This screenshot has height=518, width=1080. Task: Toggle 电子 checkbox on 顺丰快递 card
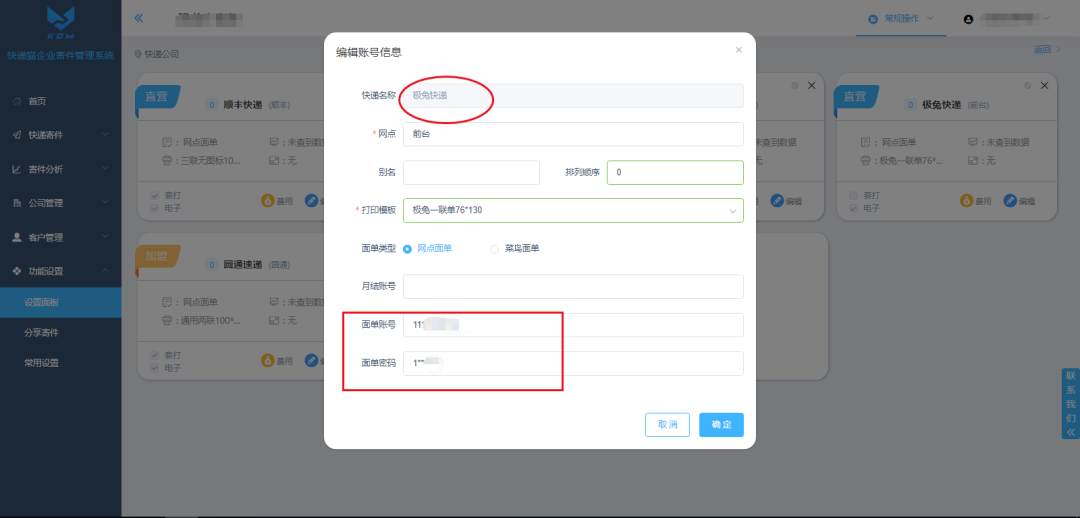click(x=154, y=207)
